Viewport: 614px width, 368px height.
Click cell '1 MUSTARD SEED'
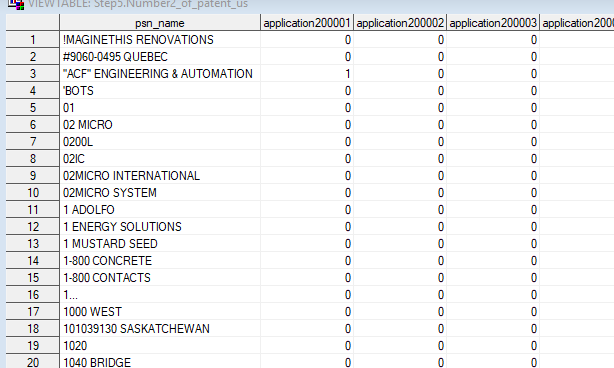[160, 244]
